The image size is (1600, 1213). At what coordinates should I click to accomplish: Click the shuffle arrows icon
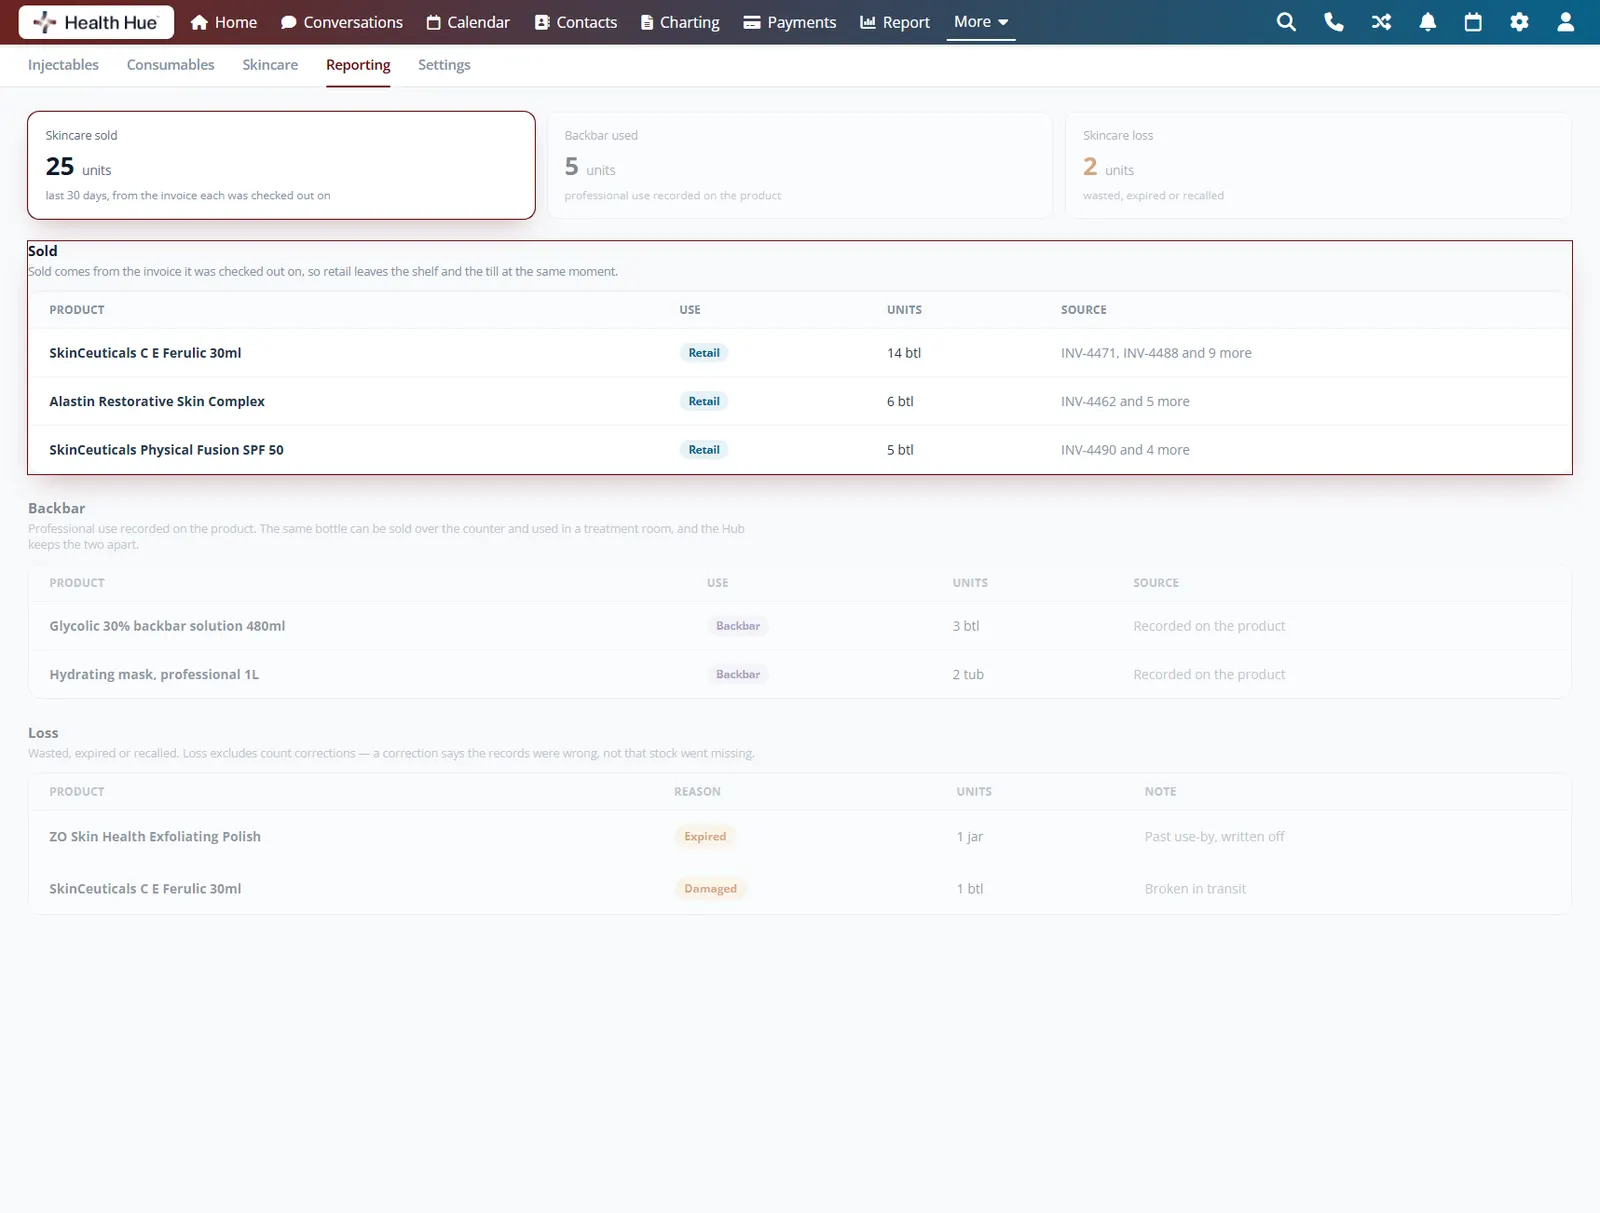coord(1381,22)
